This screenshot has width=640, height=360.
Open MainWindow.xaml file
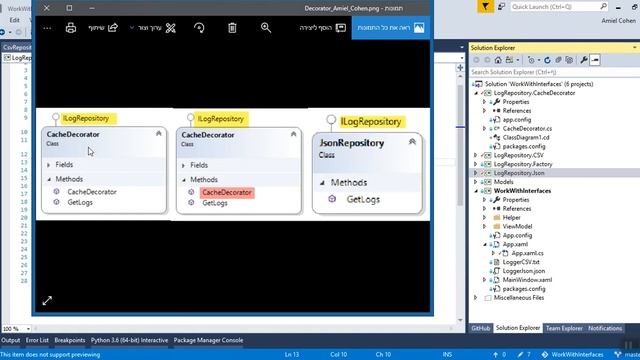click(527, 280)
